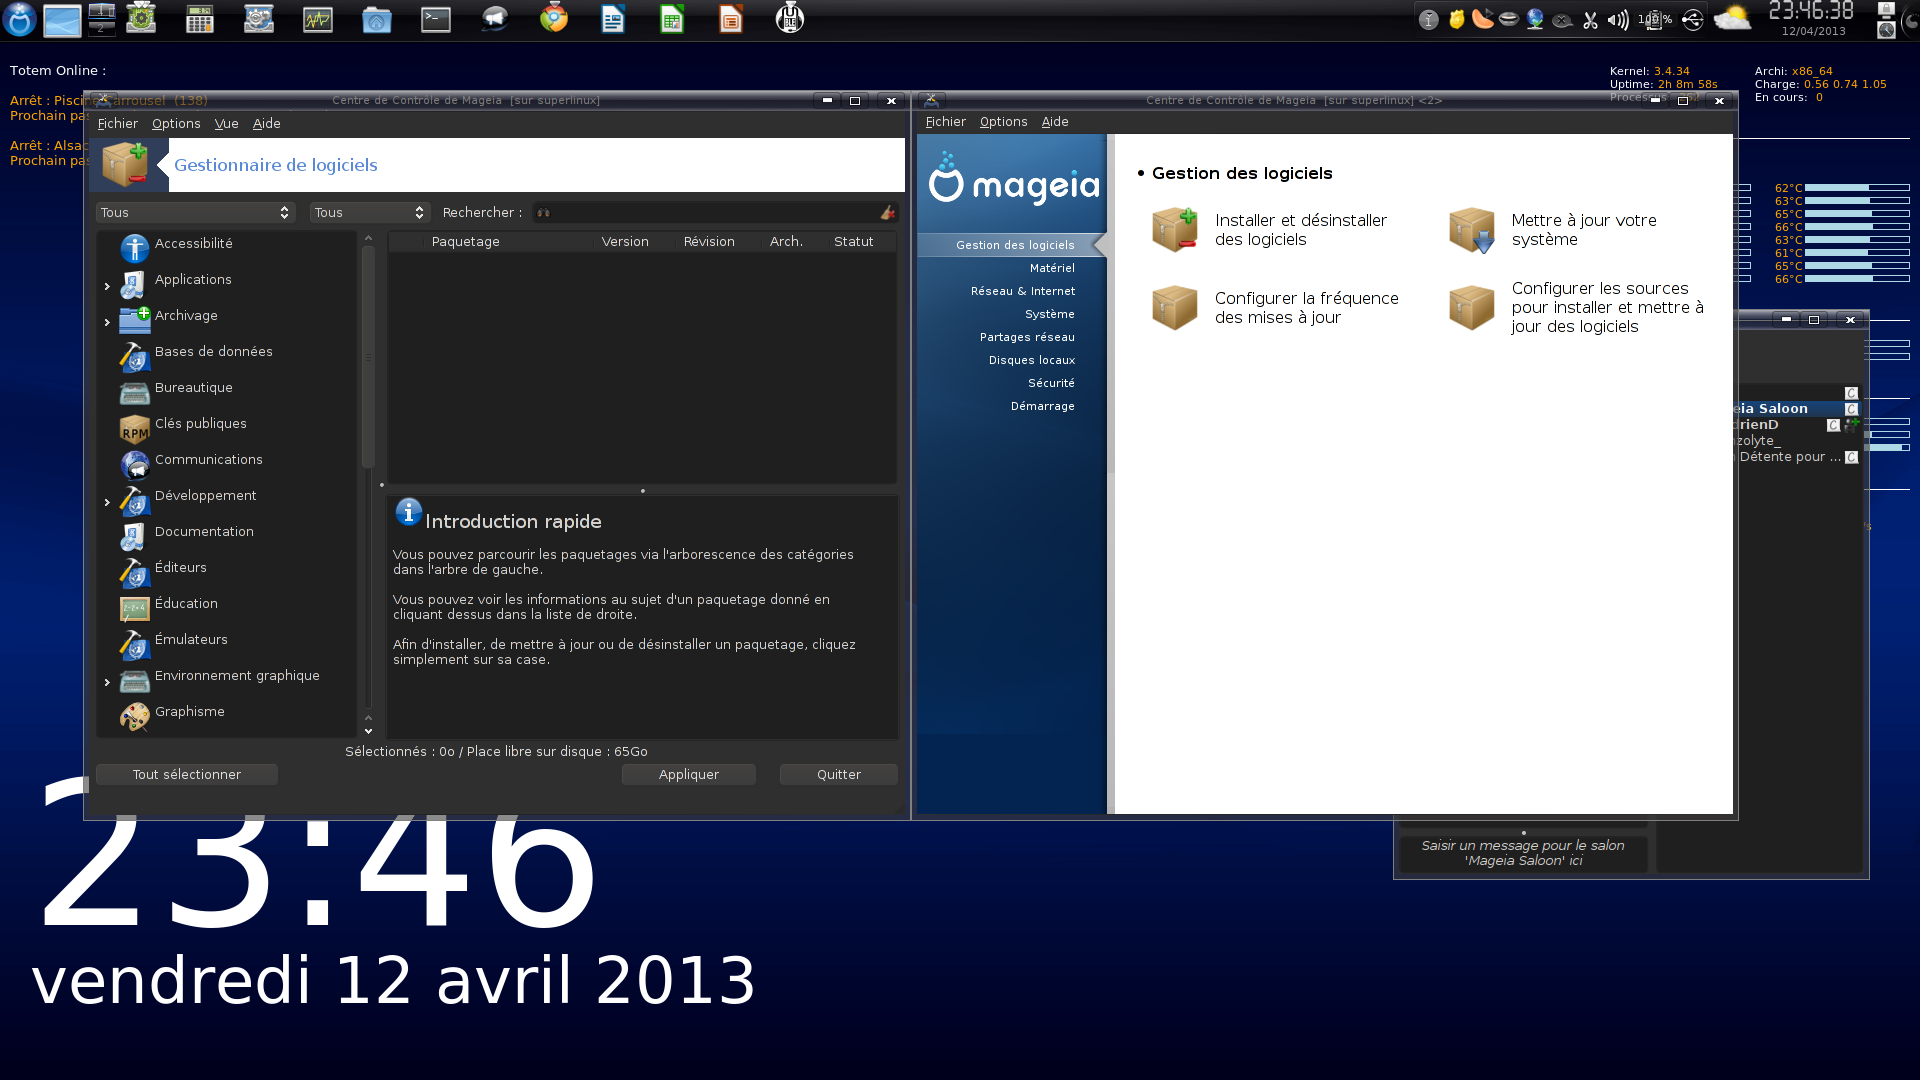The image size is (1920, 1080).
Task: Click the Installer et désinstaller package icon
Action: coord(1175,230)
